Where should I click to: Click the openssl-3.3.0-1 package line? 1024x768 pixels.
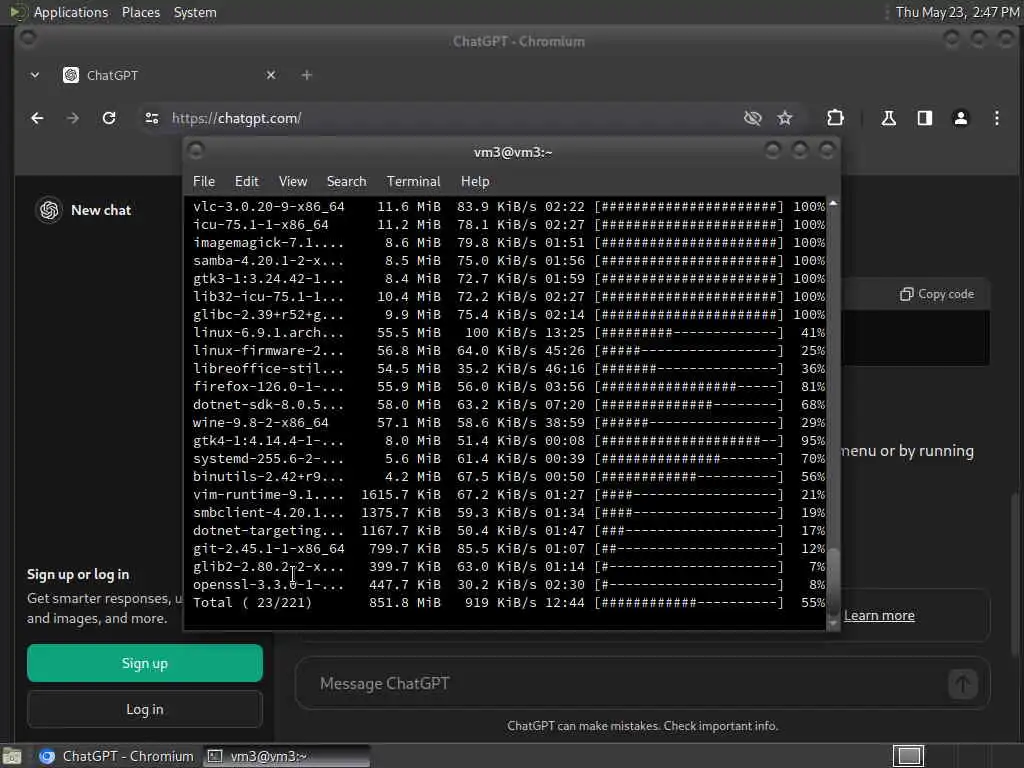(508, 584)
